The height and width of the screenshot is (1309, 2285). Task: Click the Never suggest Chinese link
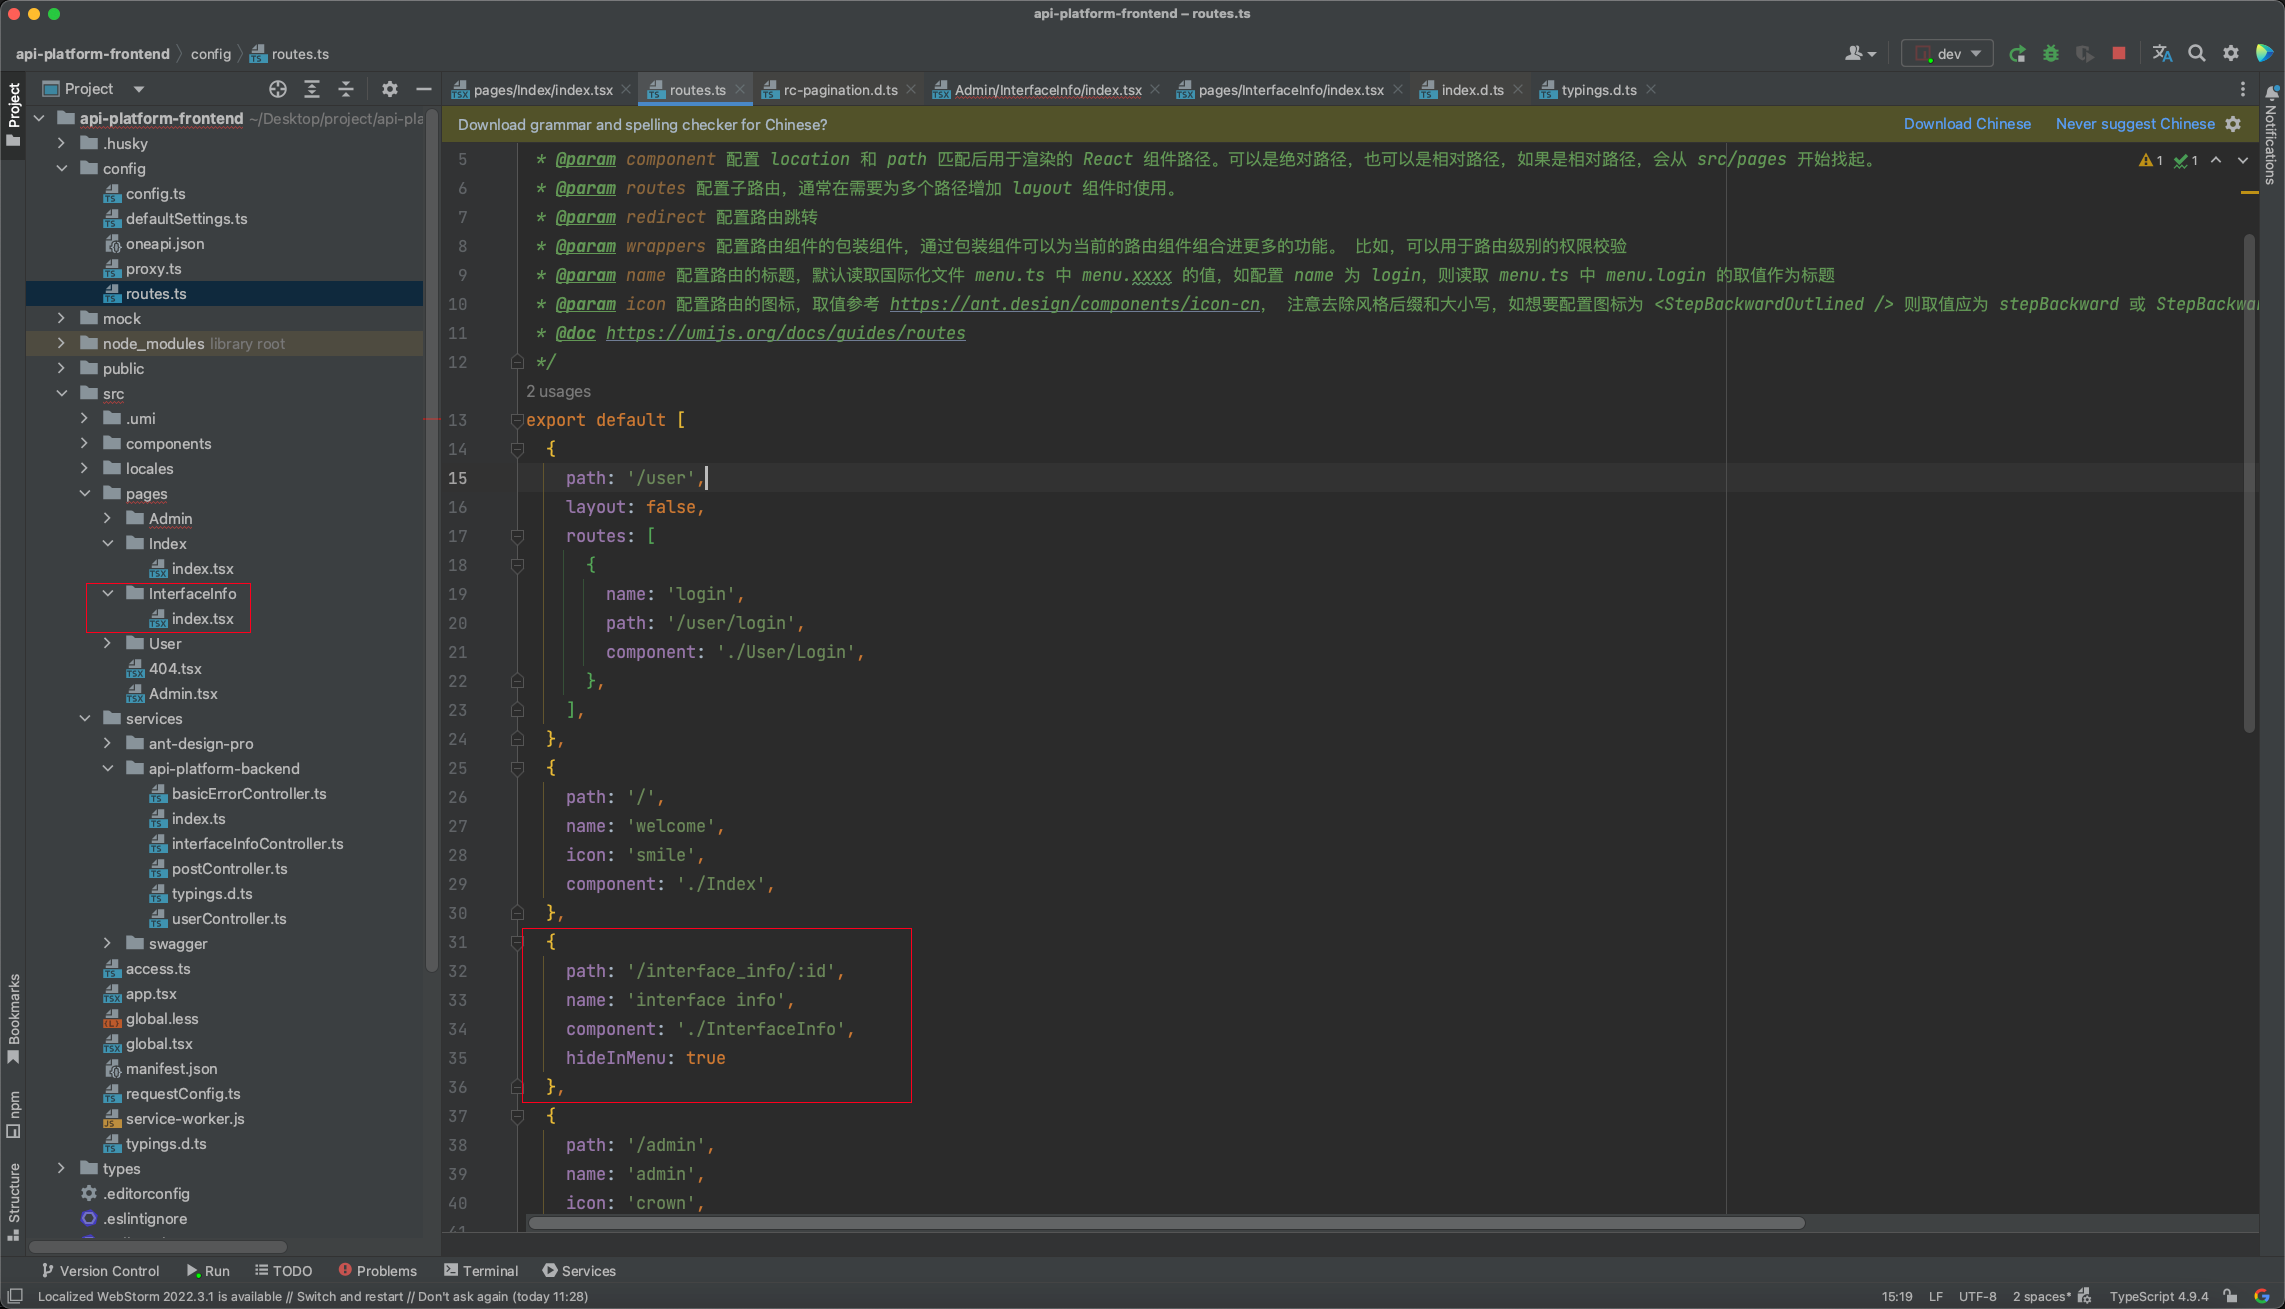click(2134, 124)
